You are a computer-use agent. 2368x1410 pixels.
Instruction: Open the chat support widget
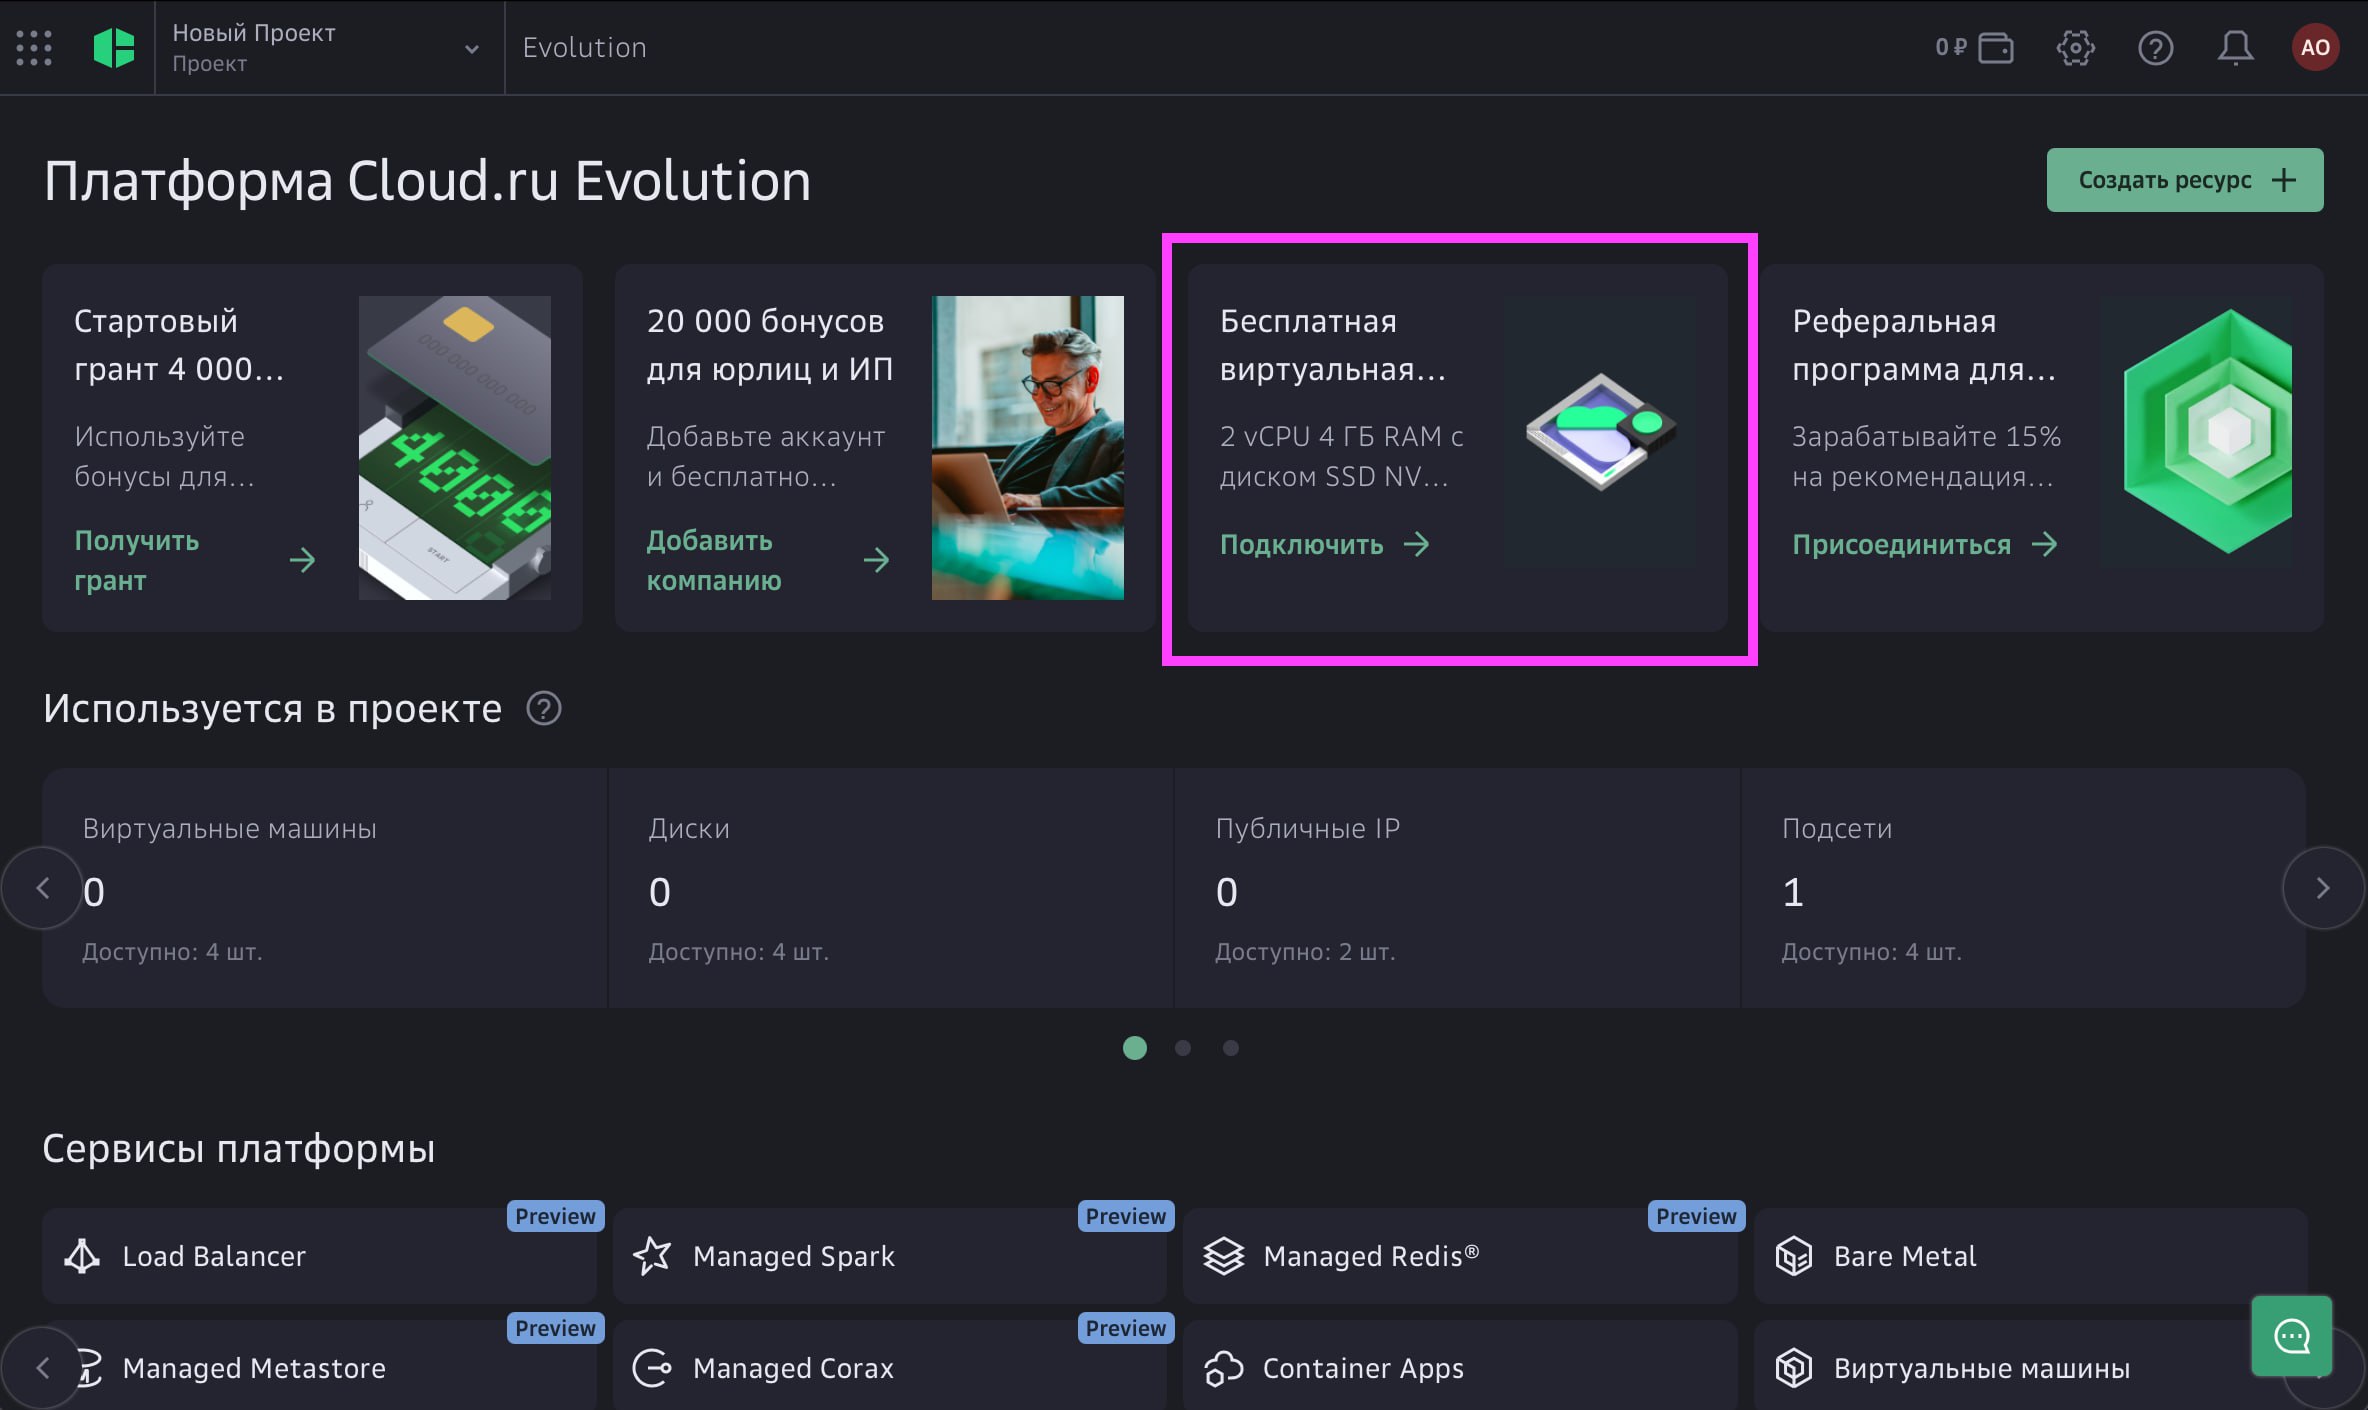tap(2292, 1336)
